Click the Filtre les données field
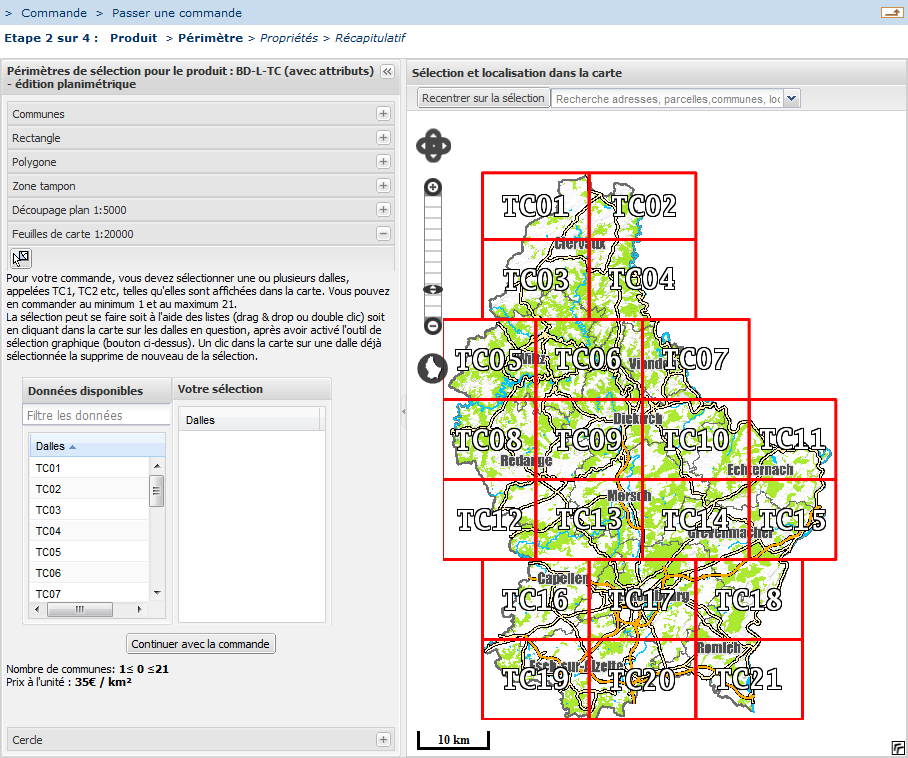The height and width of the screenshot is (758, 908). [x=97, y=415]
